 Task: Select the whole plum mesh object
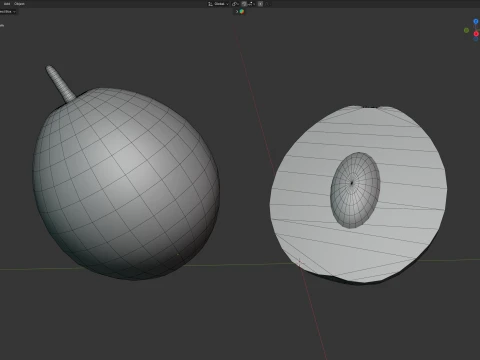coord(127,183)
